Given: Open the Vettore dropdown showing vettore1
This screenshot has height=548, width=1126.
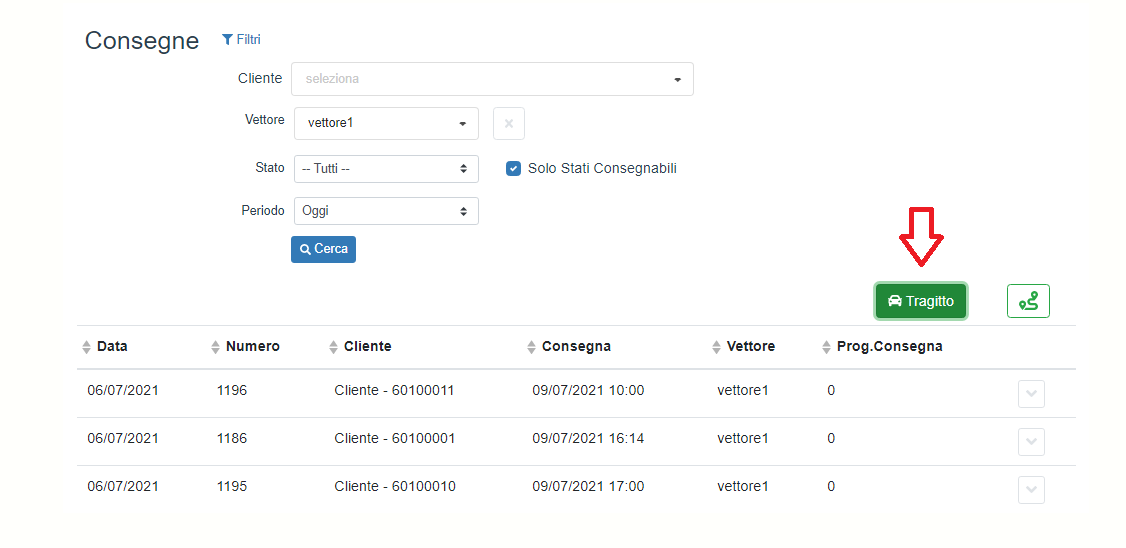Looking at the screenshot, I should point(386,124).
